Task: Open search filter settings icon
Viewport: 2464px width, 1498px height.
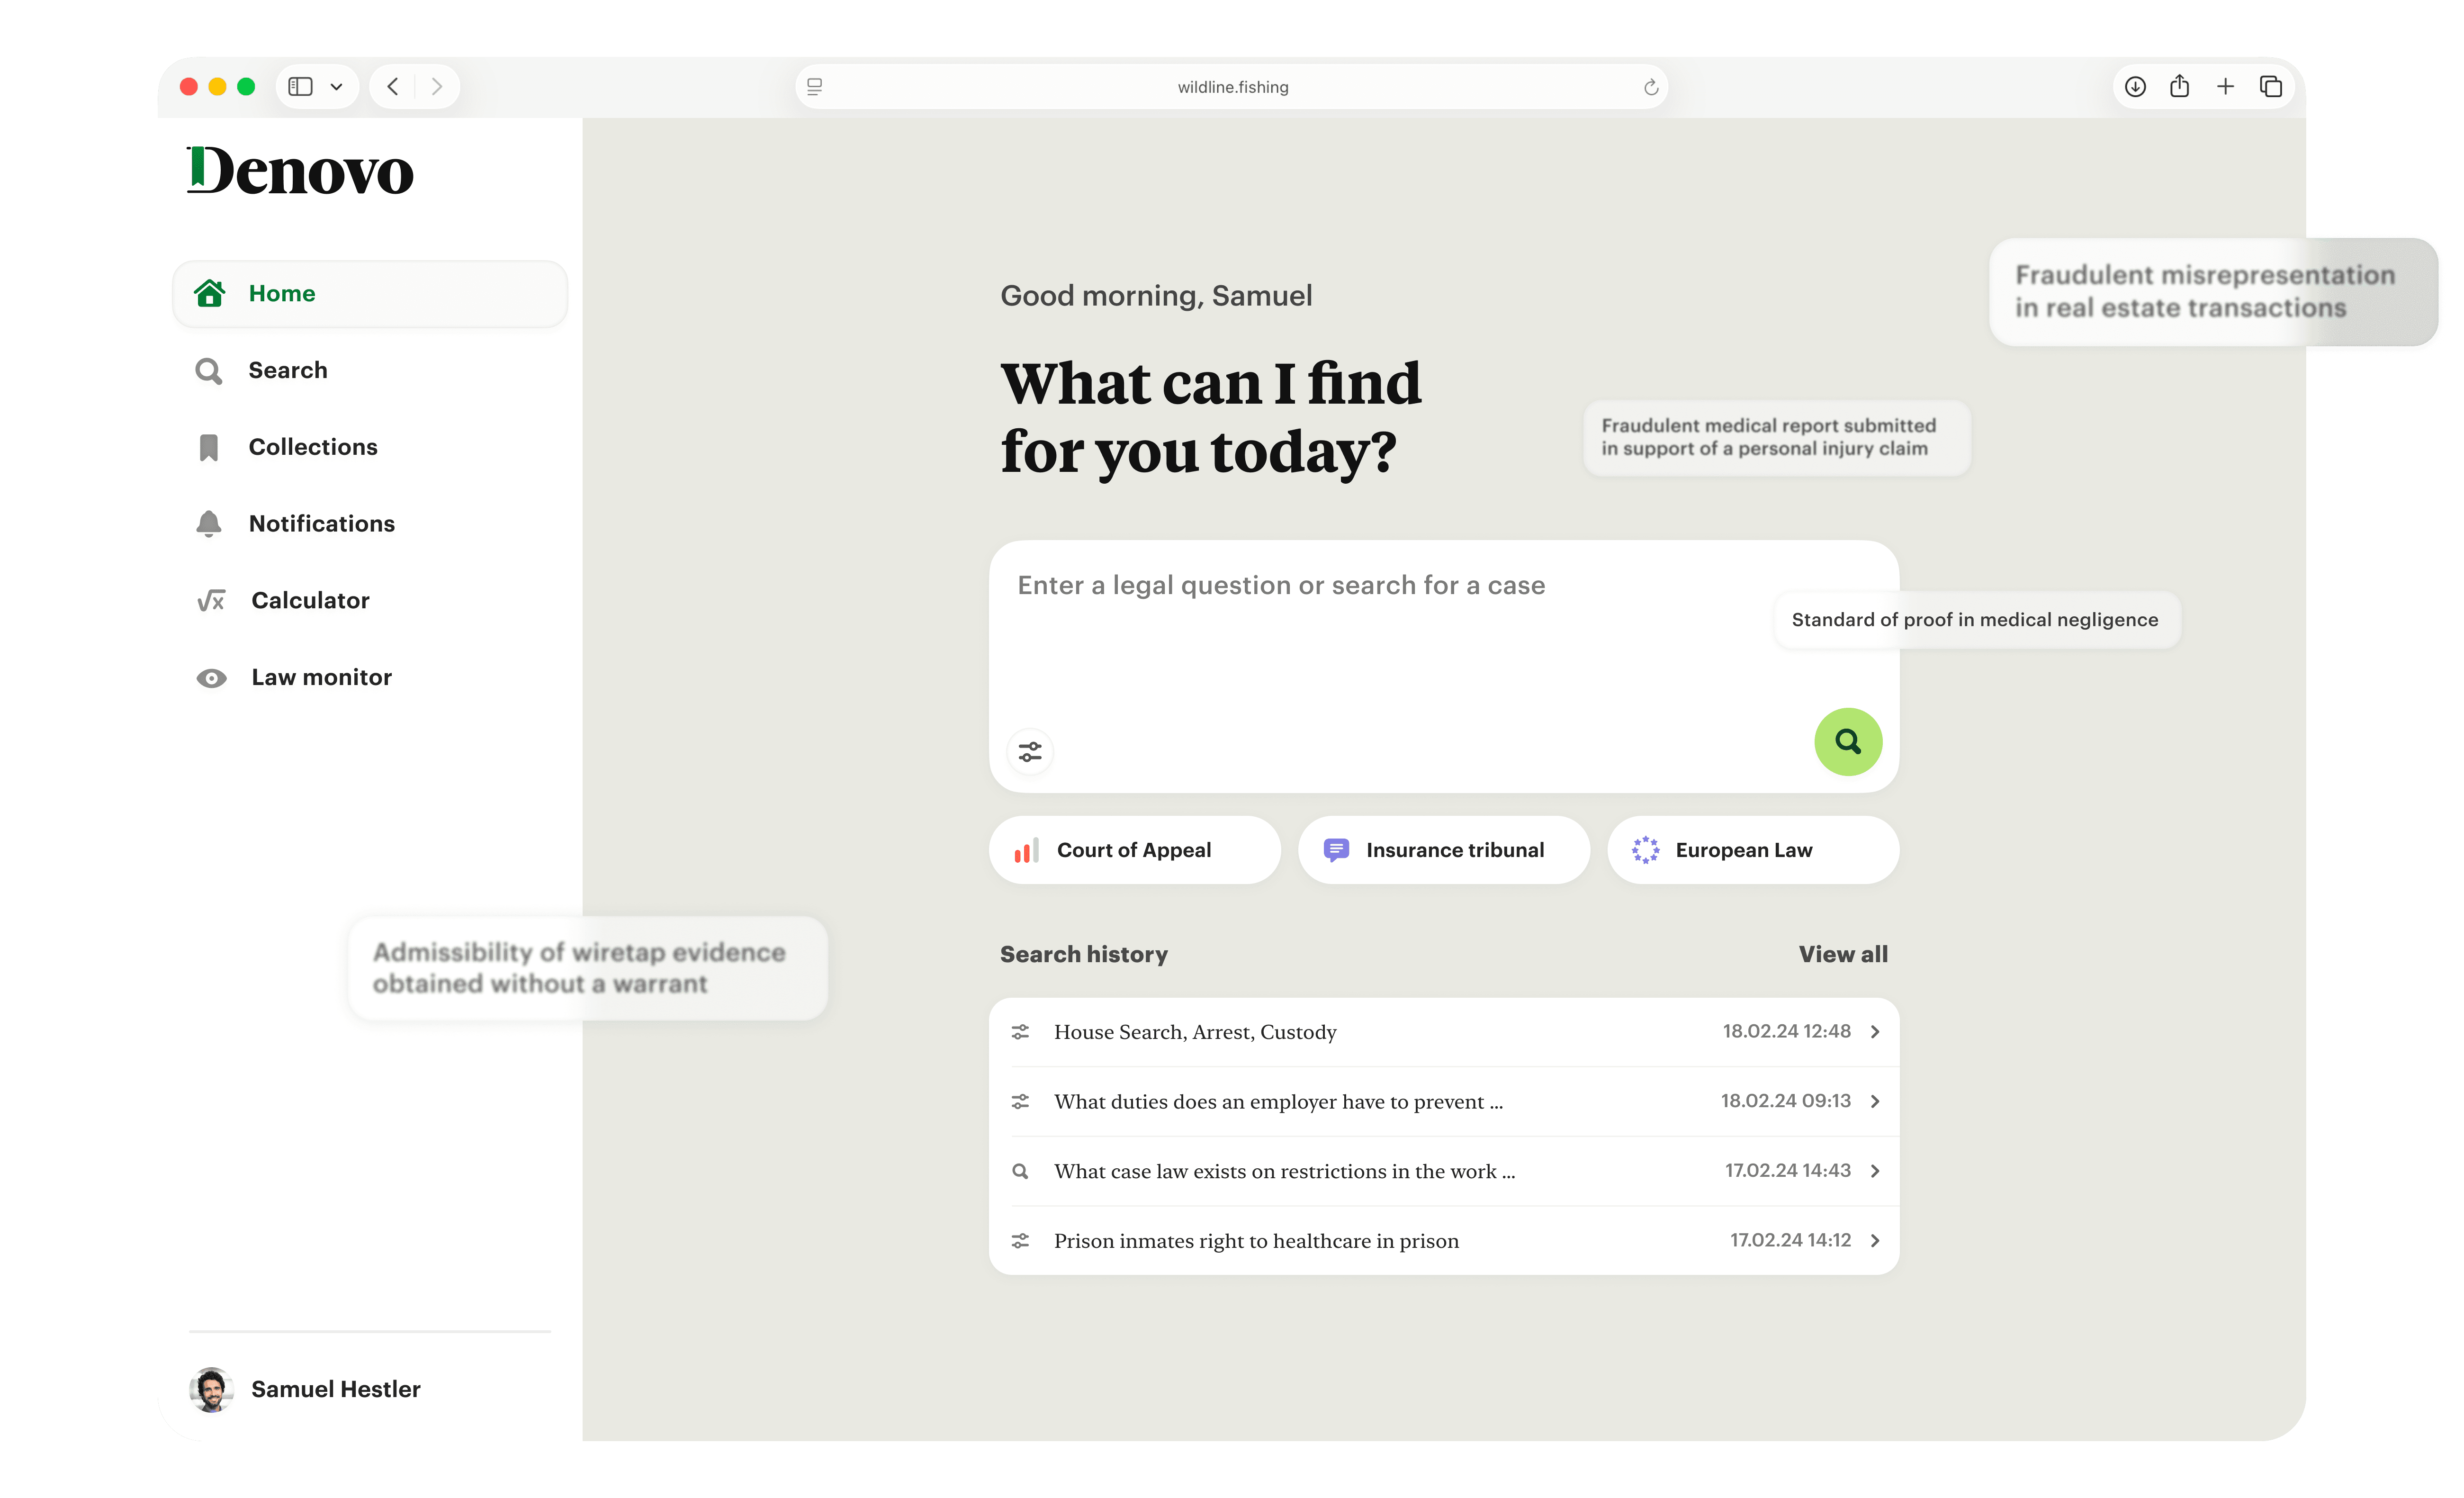Action: click(1030, 751)
